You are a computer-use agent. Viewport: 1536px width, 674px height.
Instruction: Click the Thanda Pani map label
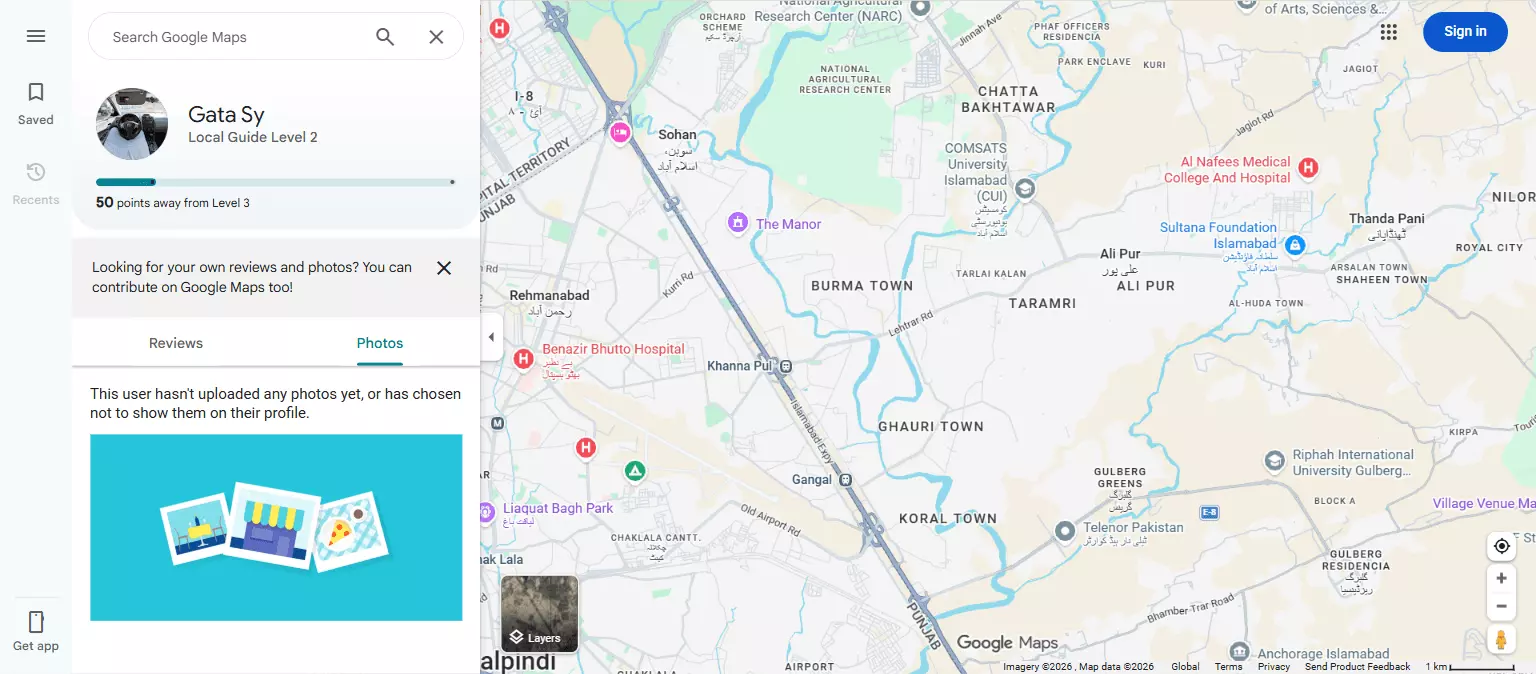pyautogui.click(x=1387, y=218)
